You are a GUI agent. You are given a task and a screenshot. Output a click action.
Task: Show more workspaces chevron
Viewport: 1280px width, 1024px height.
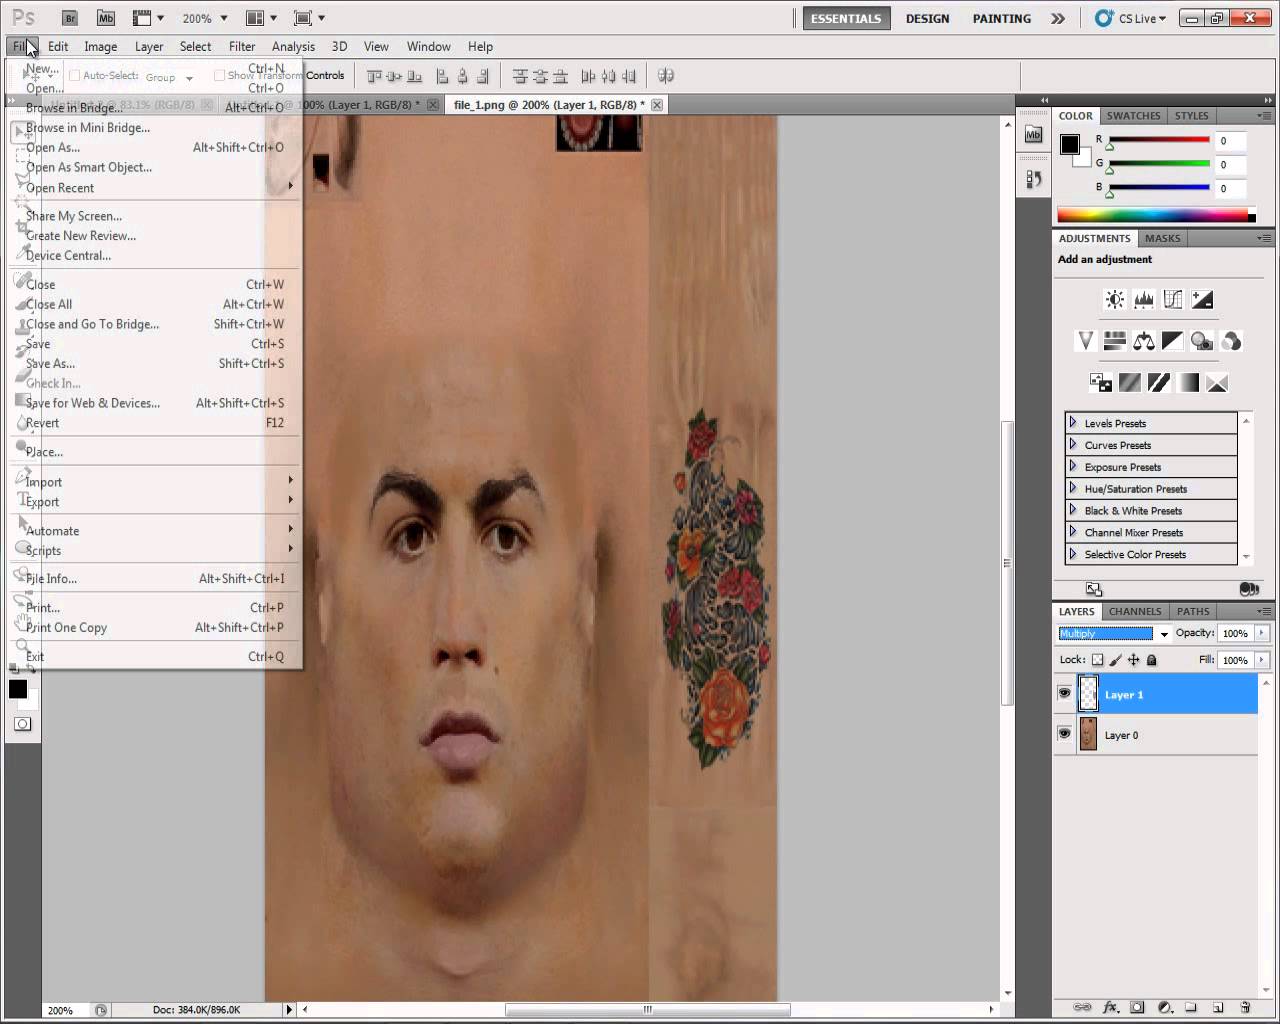(x=1058, y=18)
